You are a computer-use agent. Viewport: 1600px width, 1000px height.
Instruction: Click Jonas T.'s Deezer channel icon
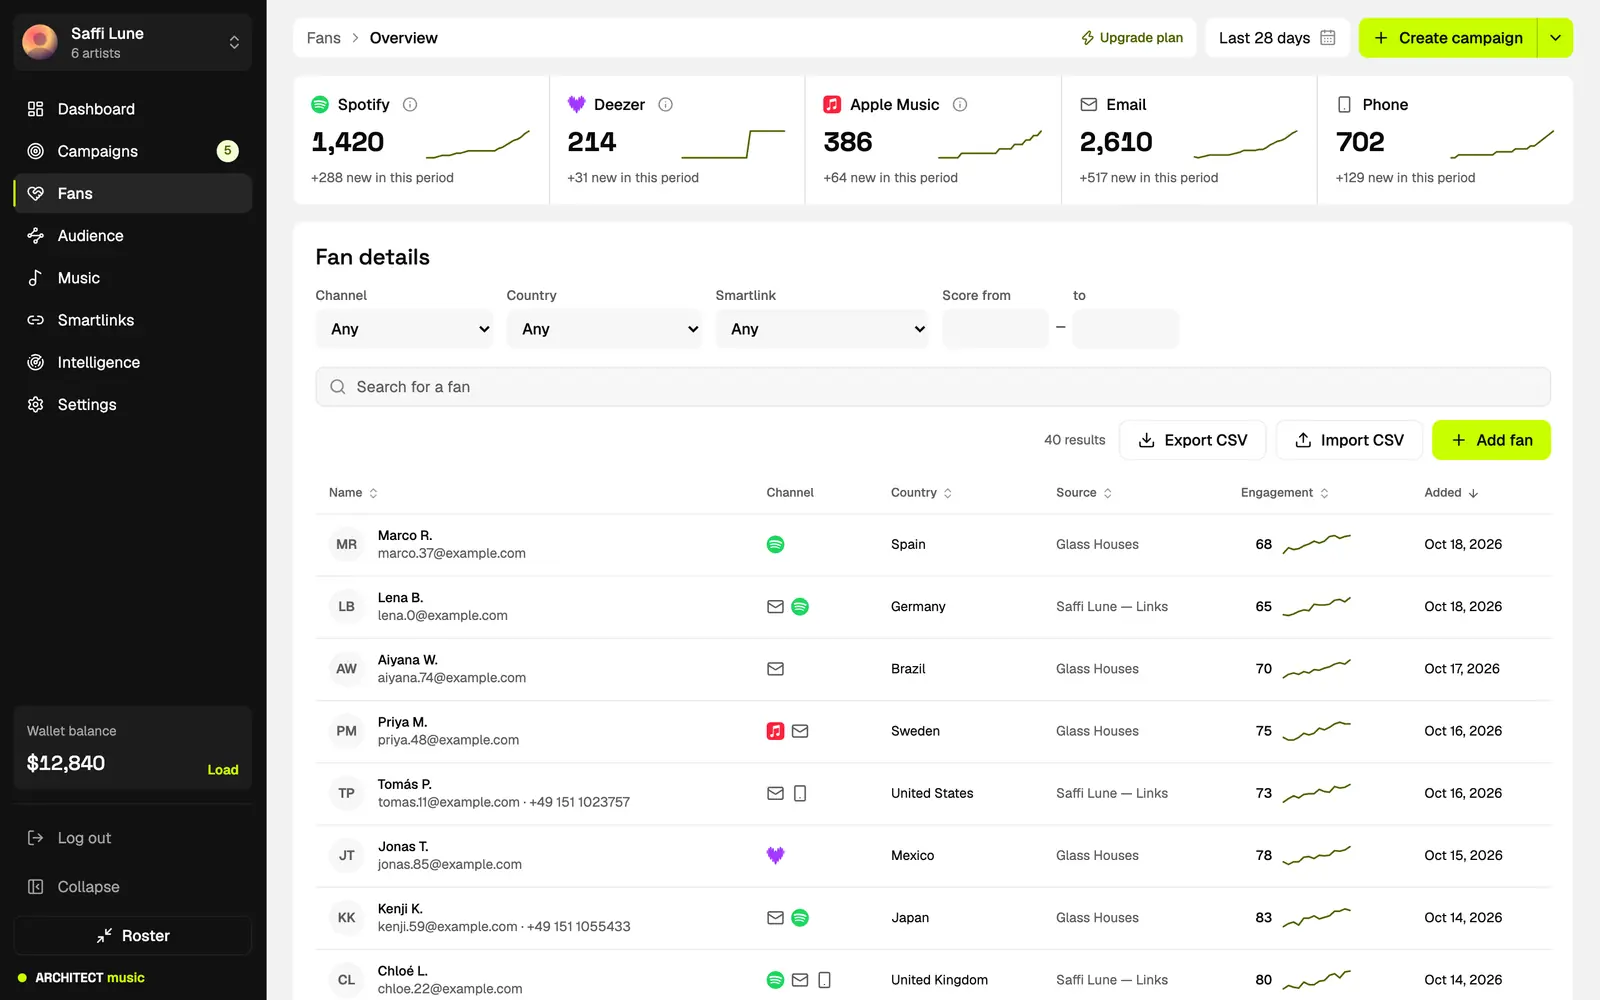coord(775,855)
